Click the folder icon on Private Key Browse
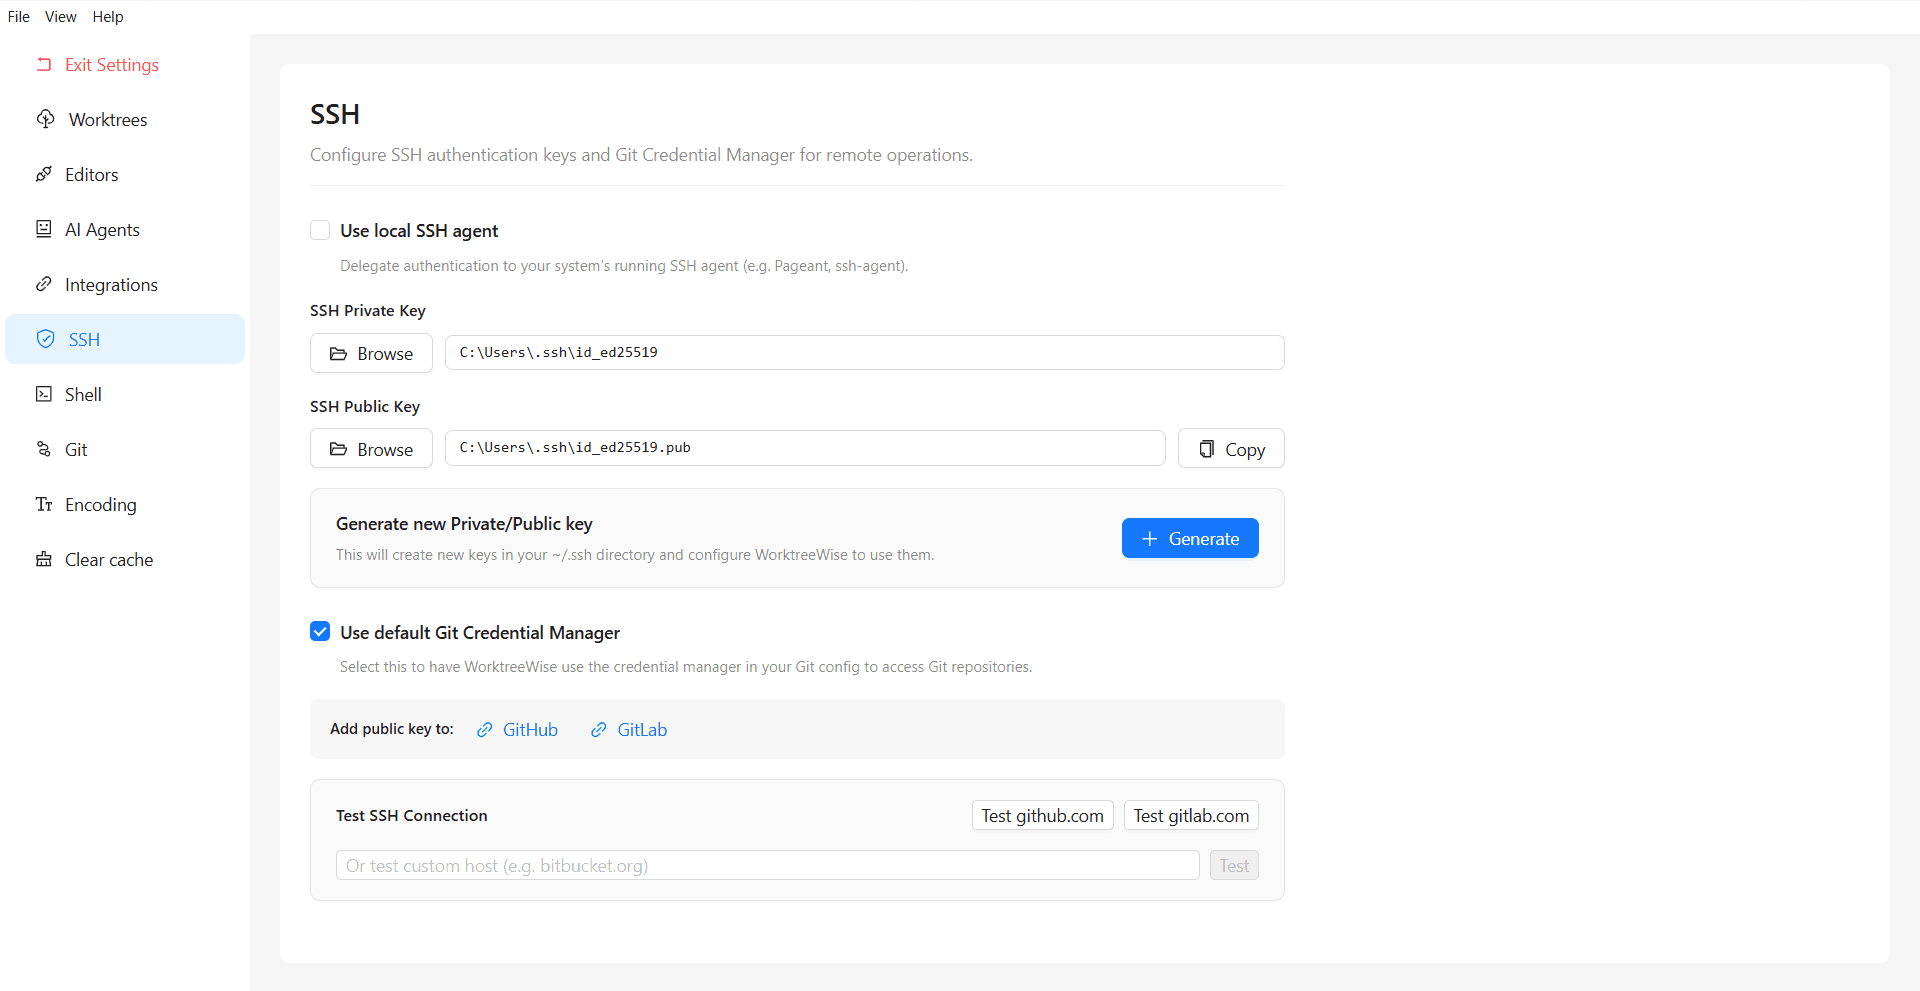 pos(339,354)
